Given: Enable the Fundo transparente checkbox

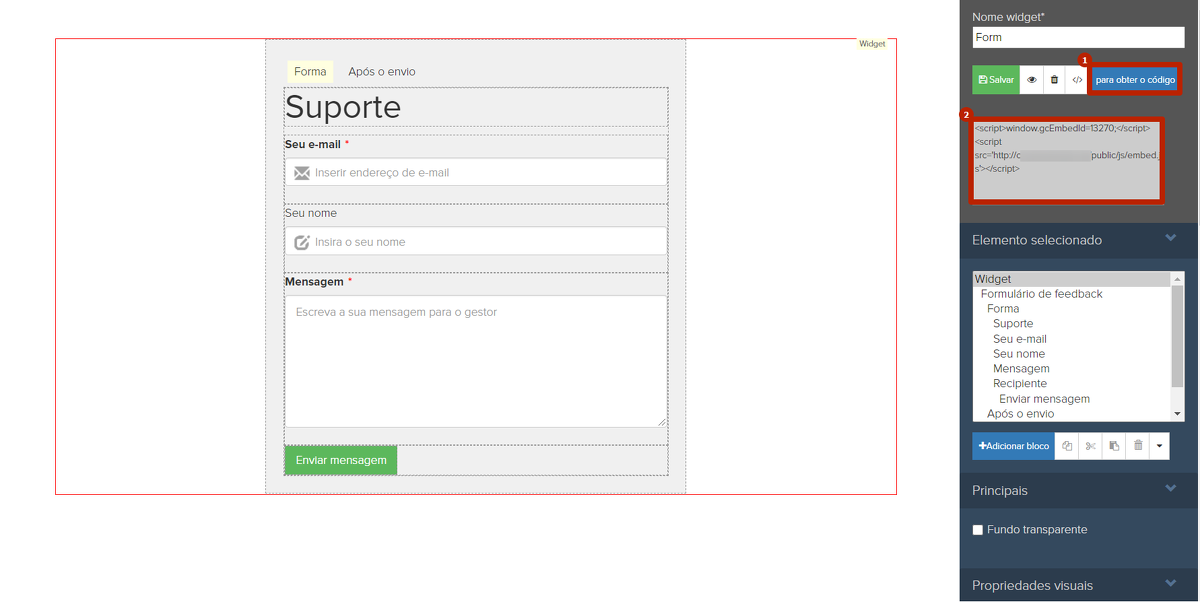Looking at the screenshot, I should pos(978,530).
